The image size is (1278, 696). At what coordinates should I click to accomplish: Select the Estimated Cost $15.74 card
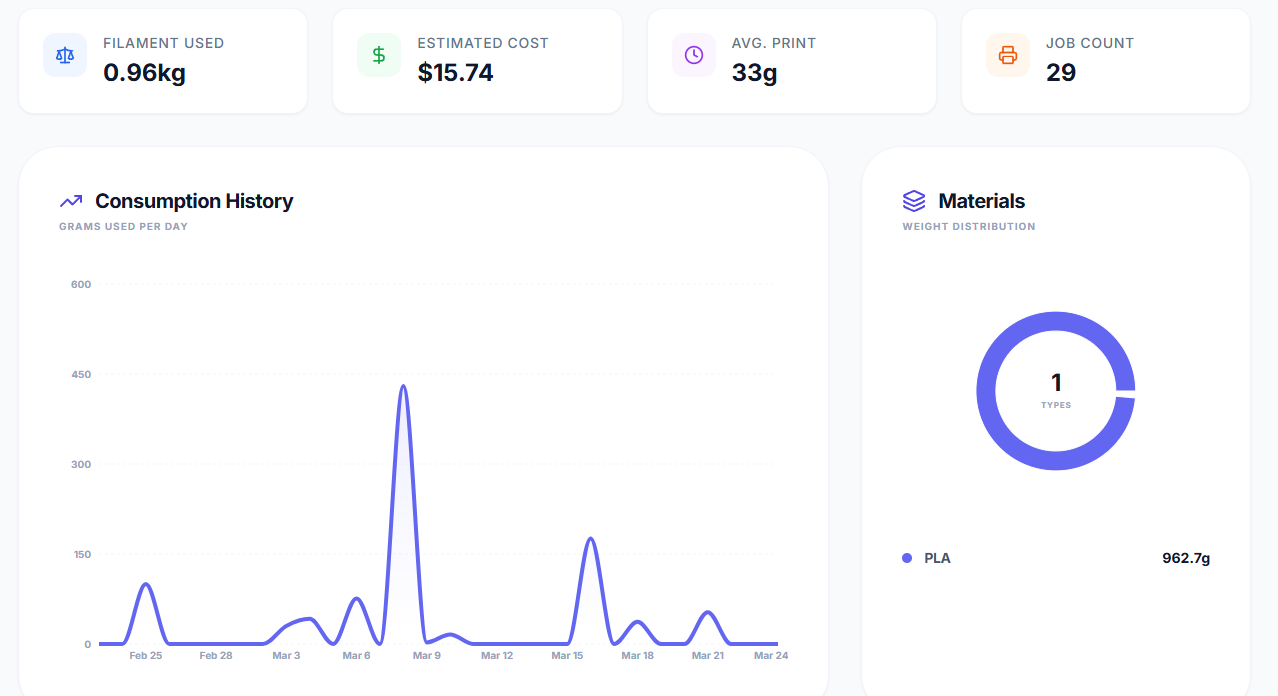click(477, 61)
